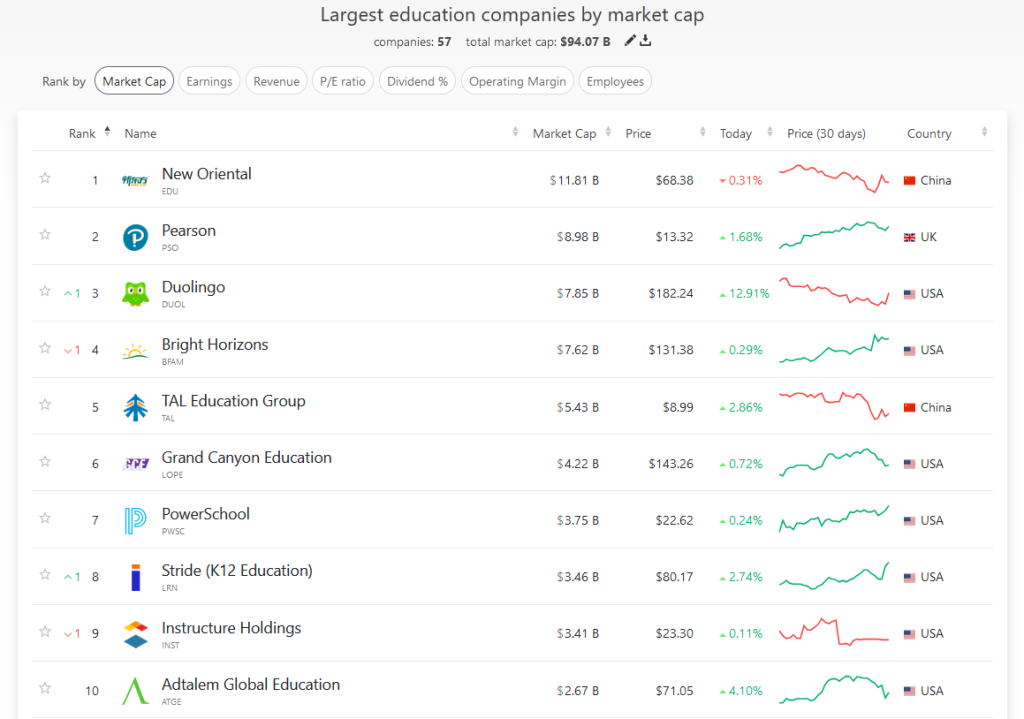Click the Price (30 days) column header

pos(826,133)
